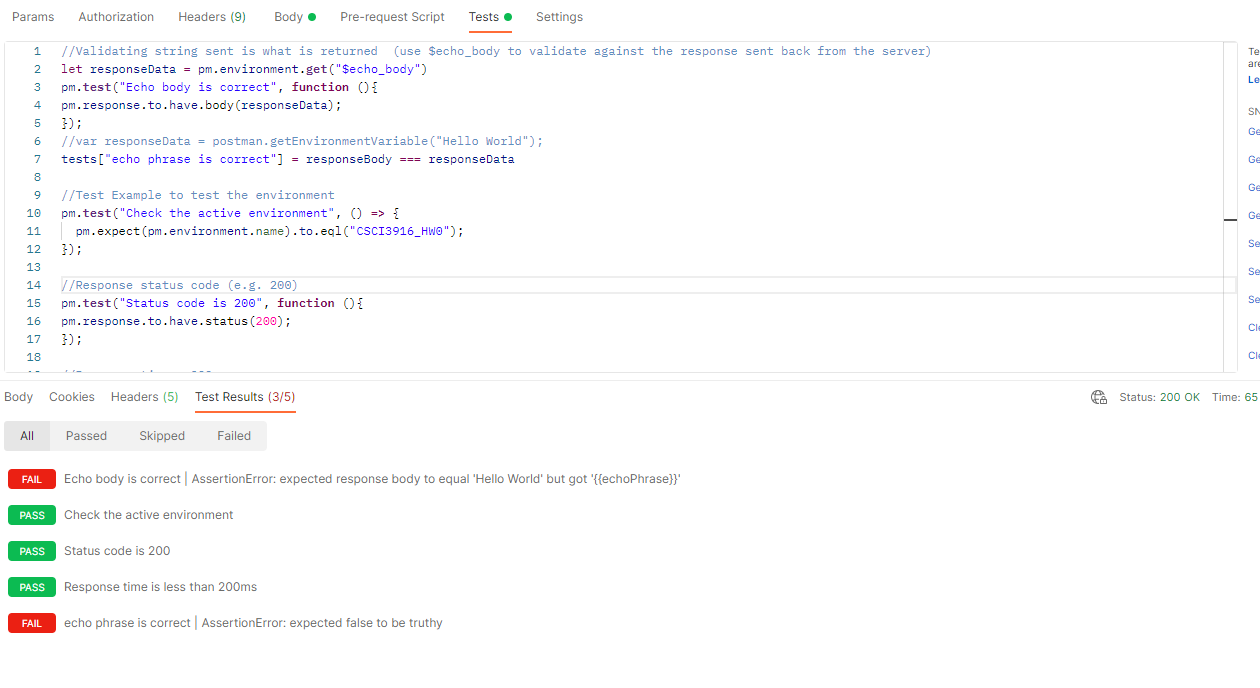Click line number 10 in the script editor
This screenshot has height=688, width=1260.
(33, 212)
